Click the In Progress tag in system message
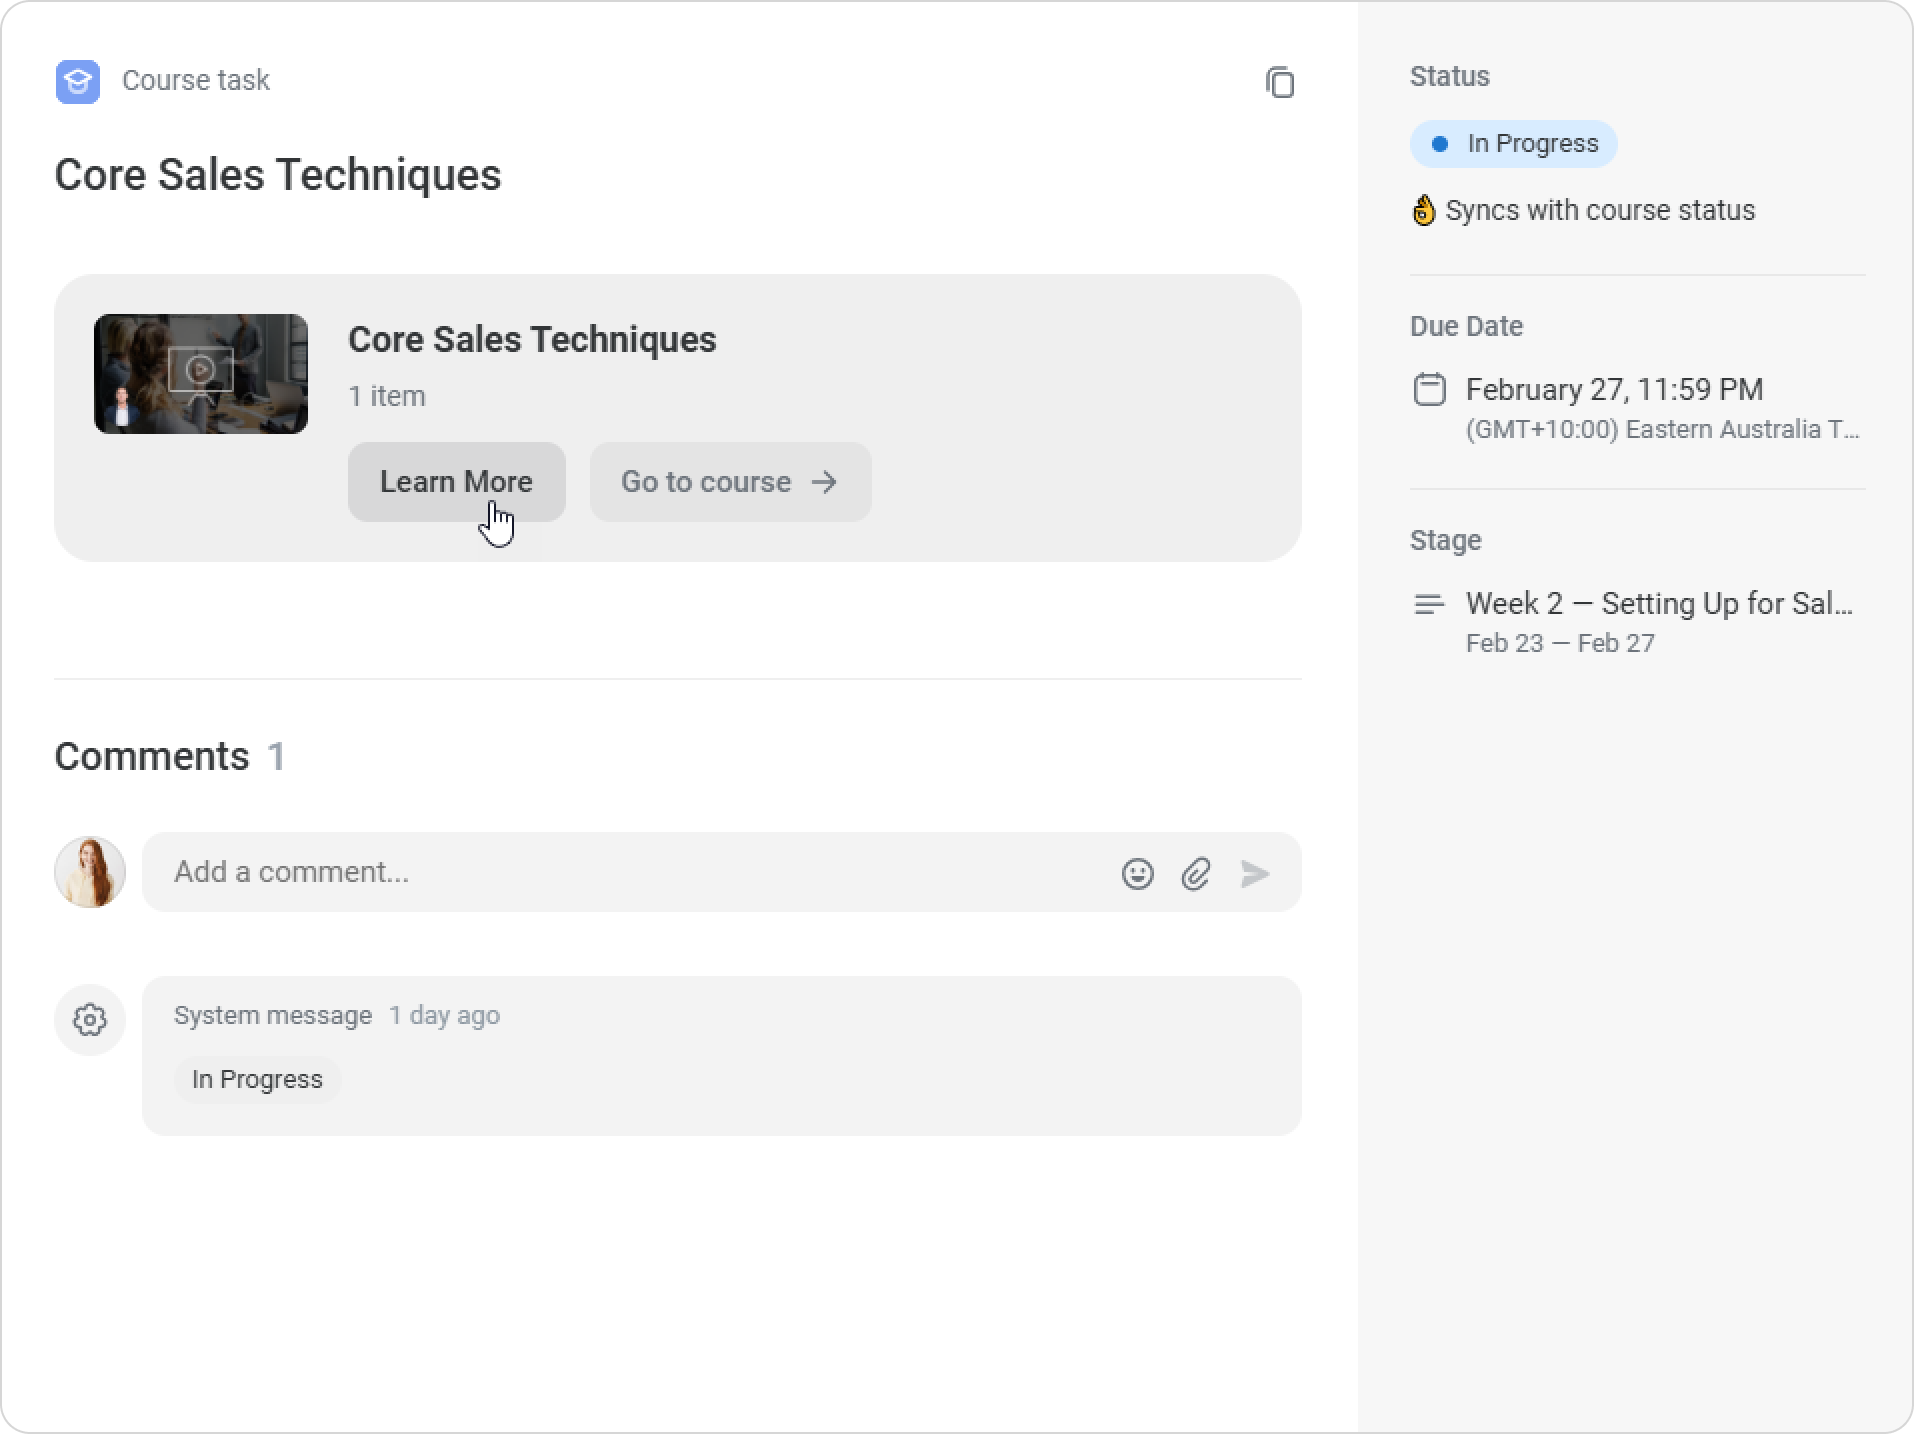This screenshot has width=1914, height=1434. [x=257, y=1080]
